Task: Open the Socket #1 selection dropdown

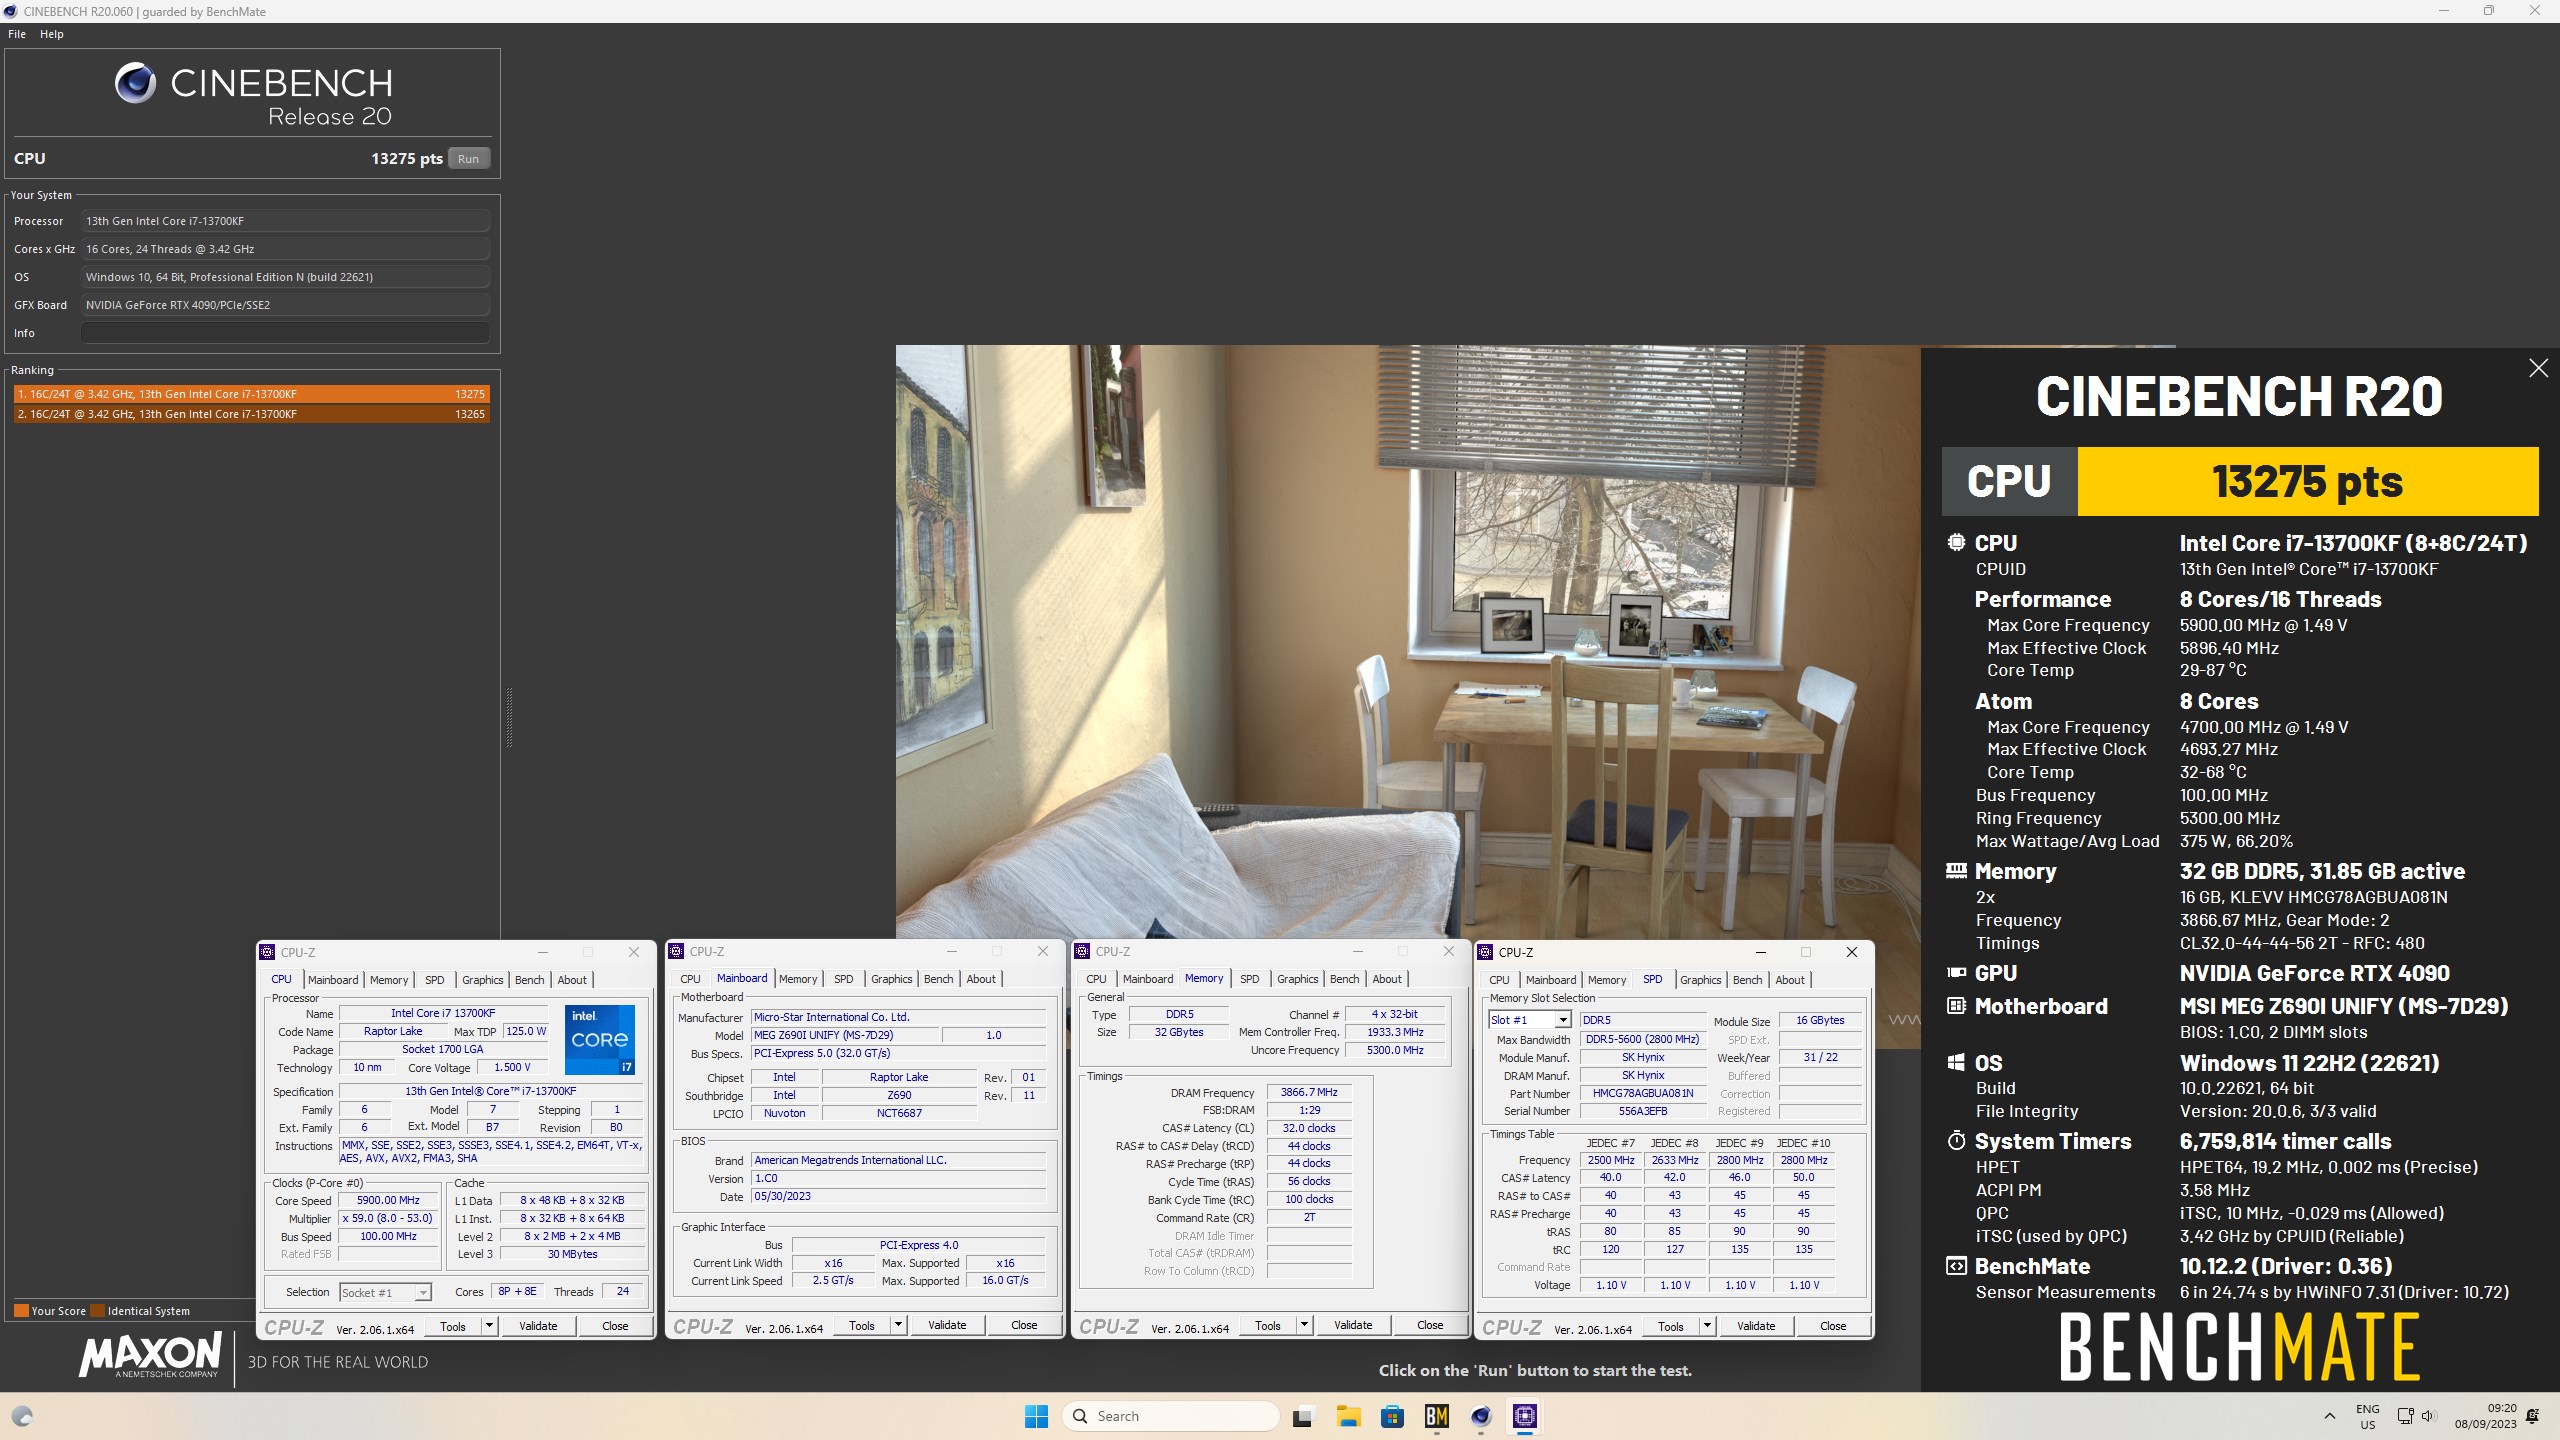Action: [x=423, y=1292]
